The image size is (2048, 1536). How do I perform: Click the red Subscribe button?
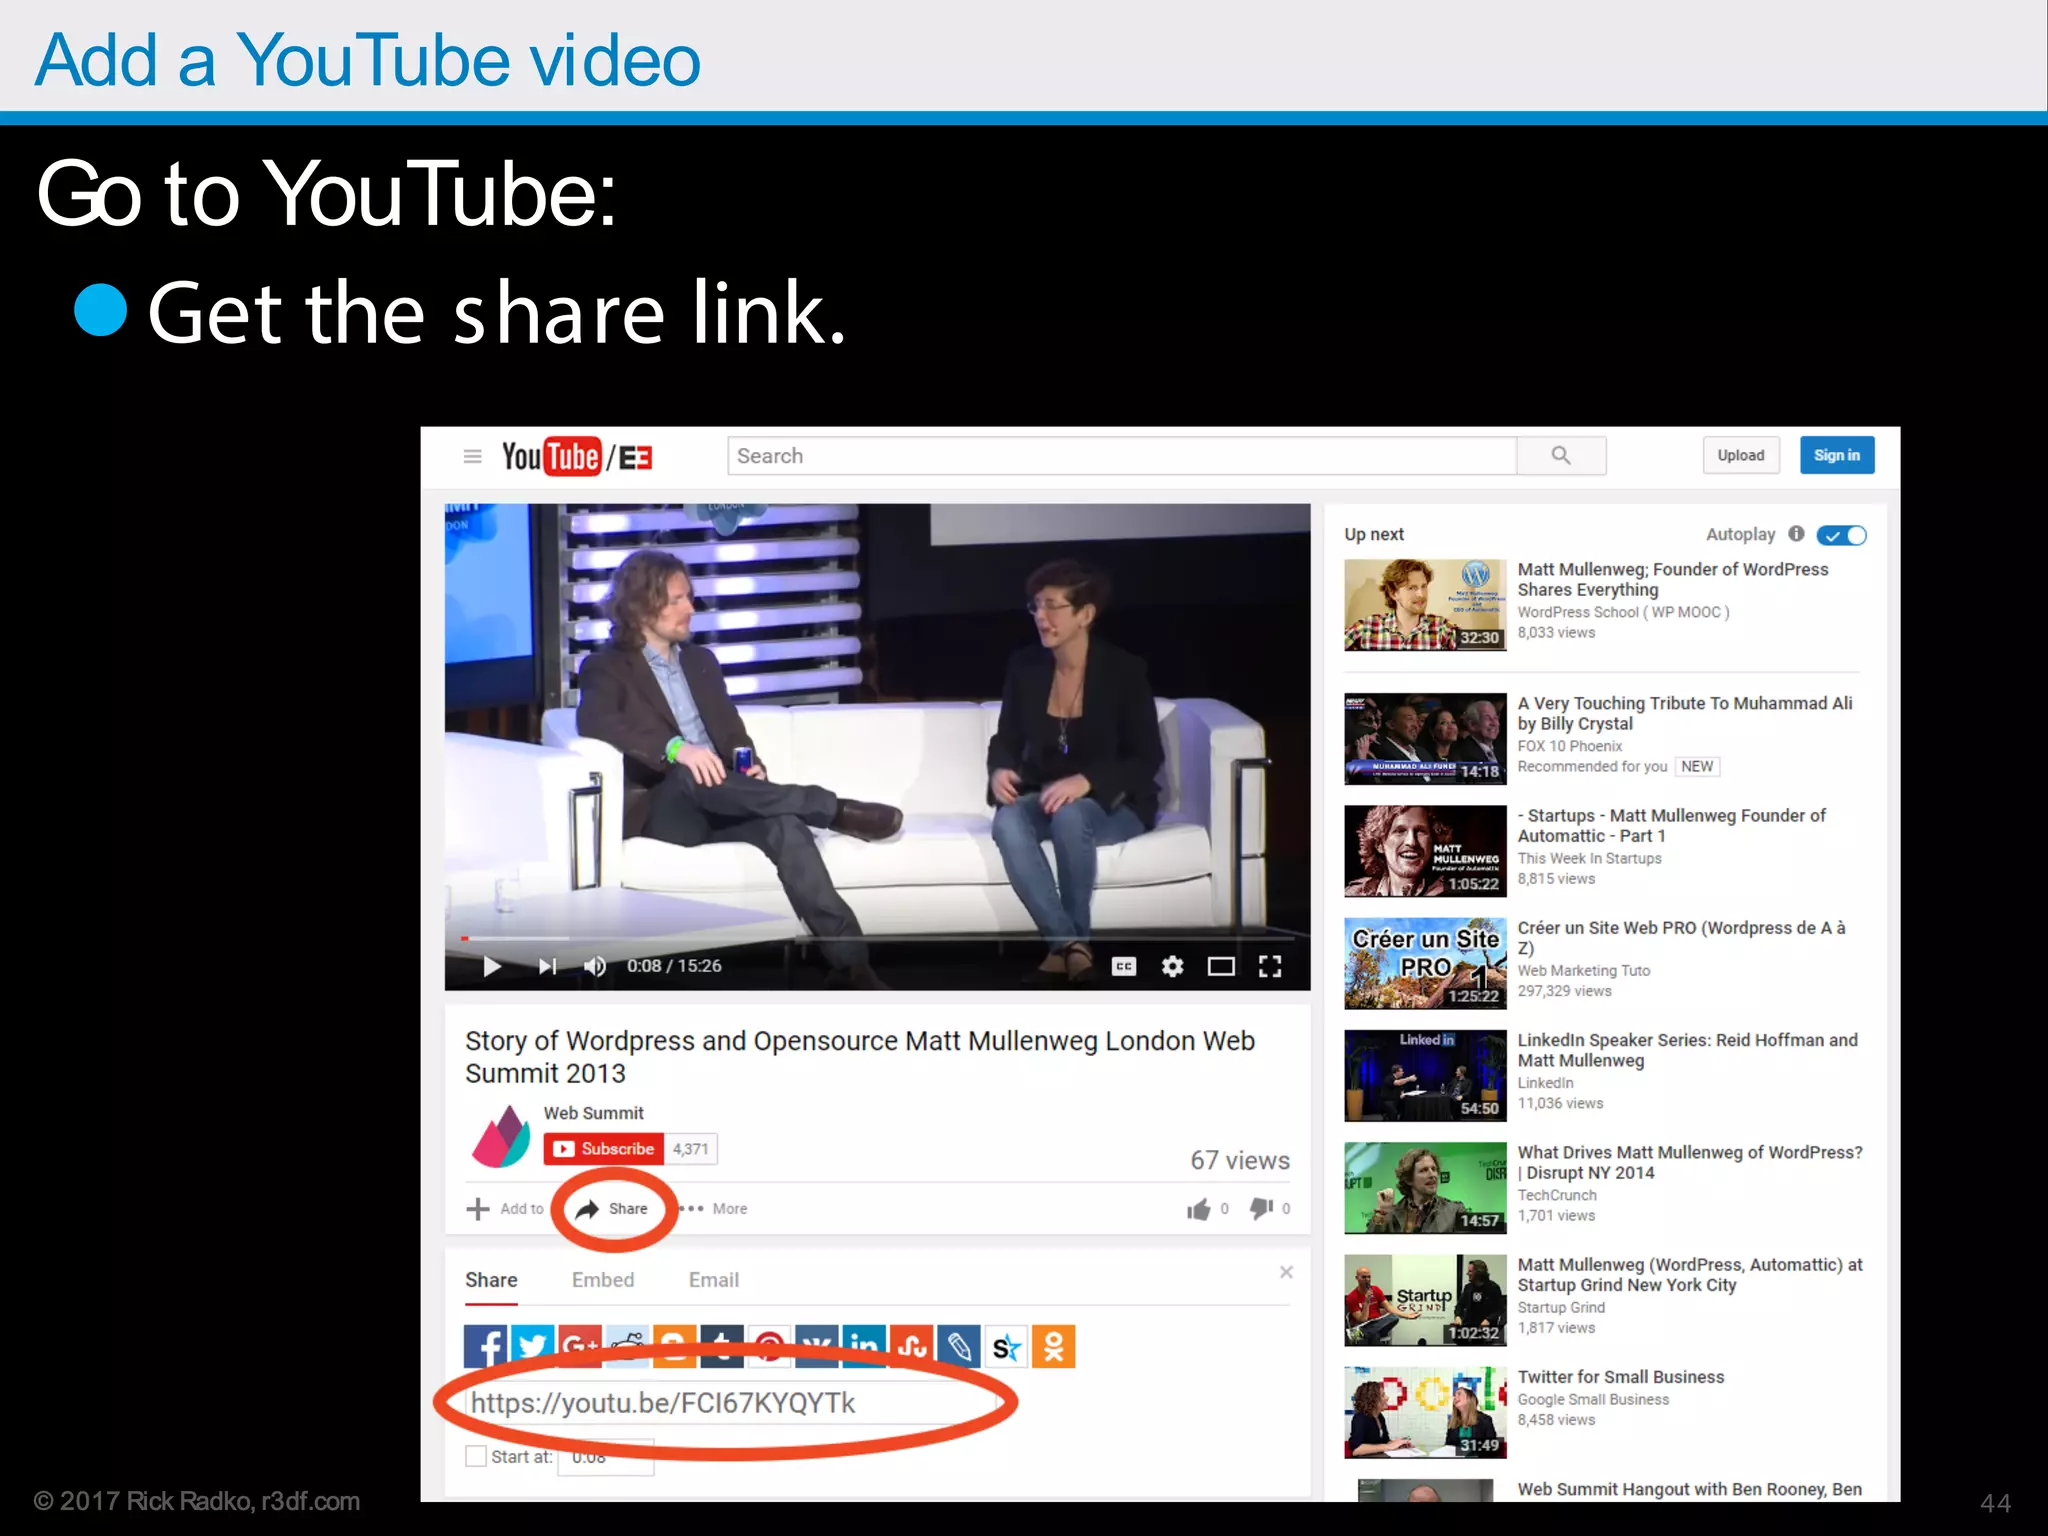pyautogui.click(x=603, y=1149)
